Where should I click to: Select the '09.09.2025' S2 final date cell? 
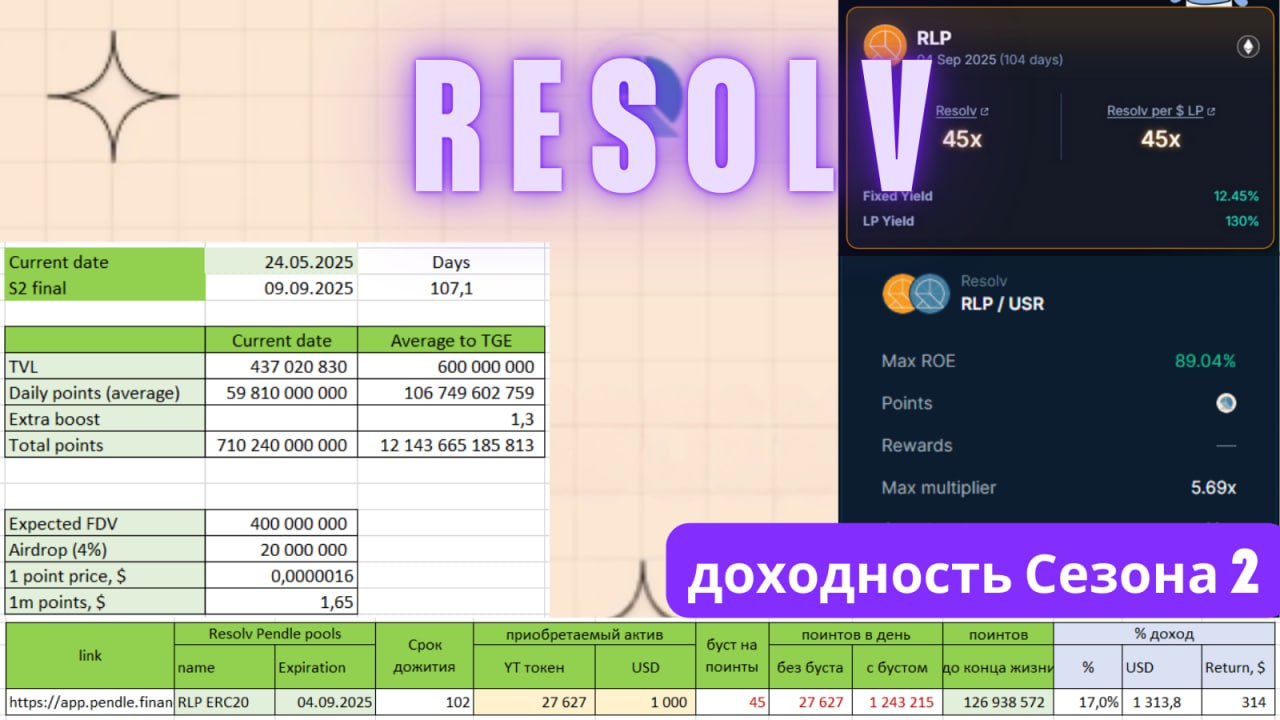[281, 288]
